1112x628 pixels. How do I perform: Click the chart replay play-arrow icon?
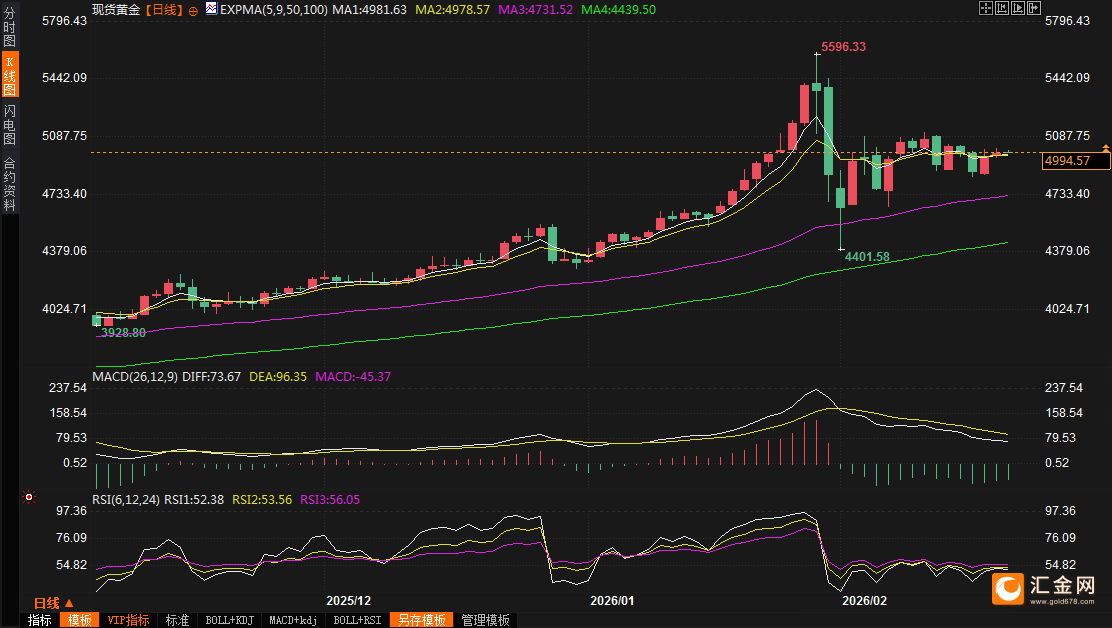1018,8
